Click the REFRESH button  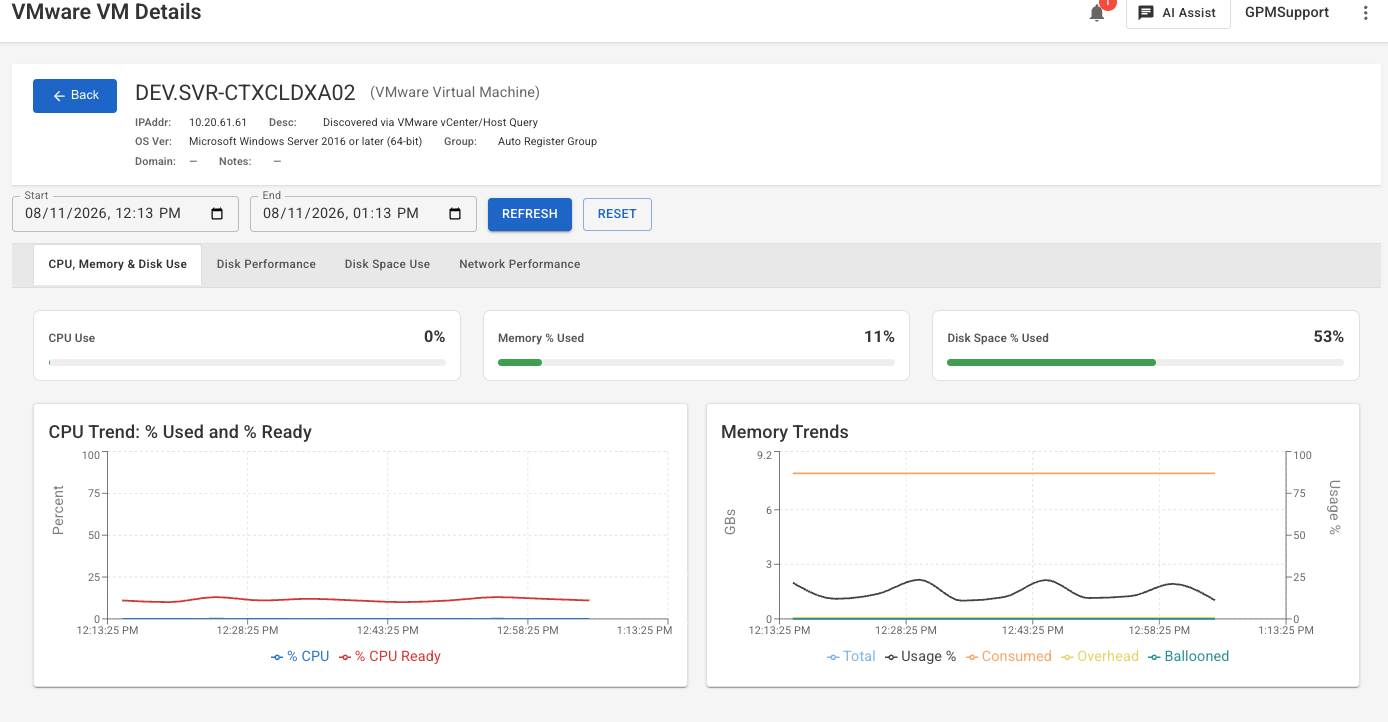(x=530, y=214)
